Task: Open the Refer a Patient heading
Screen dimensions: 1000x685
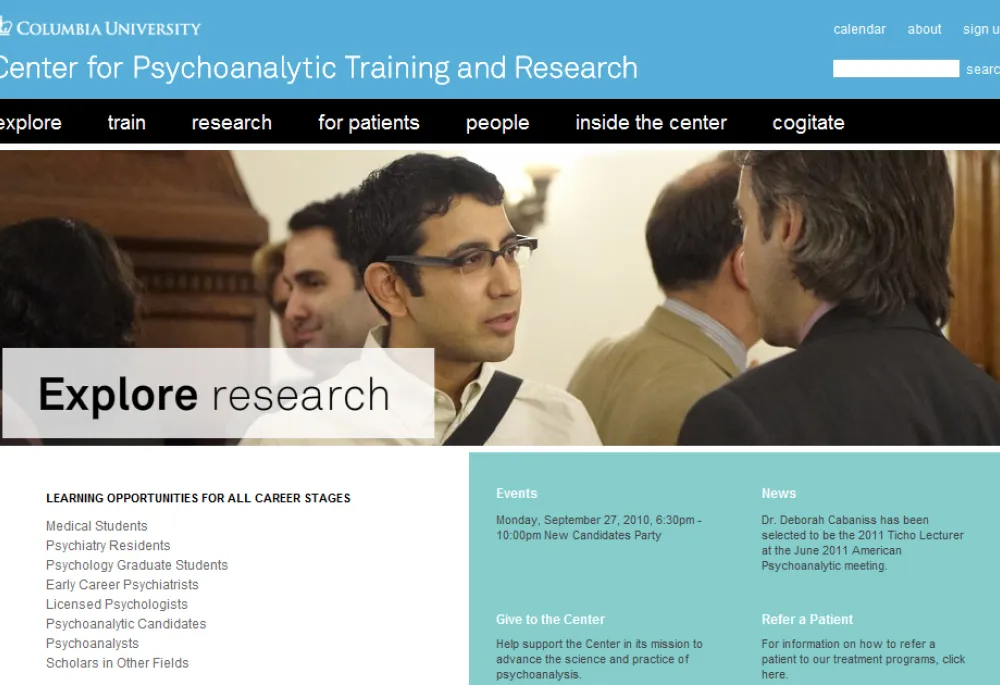Action: [807, 619]
